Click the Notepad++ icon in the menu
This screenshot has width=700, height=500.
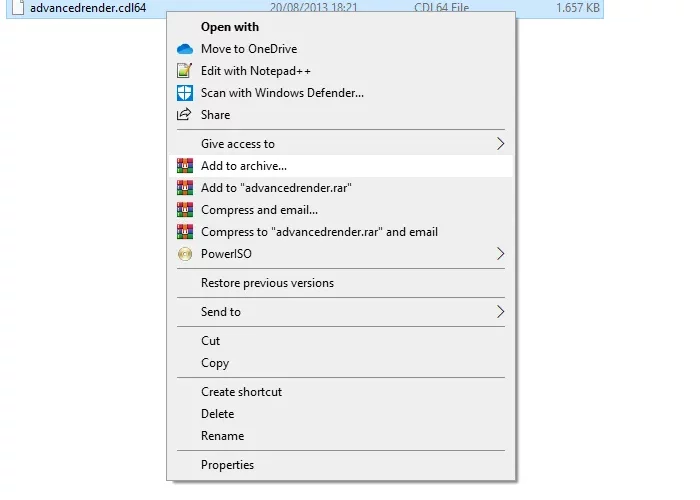coord(184,71)
